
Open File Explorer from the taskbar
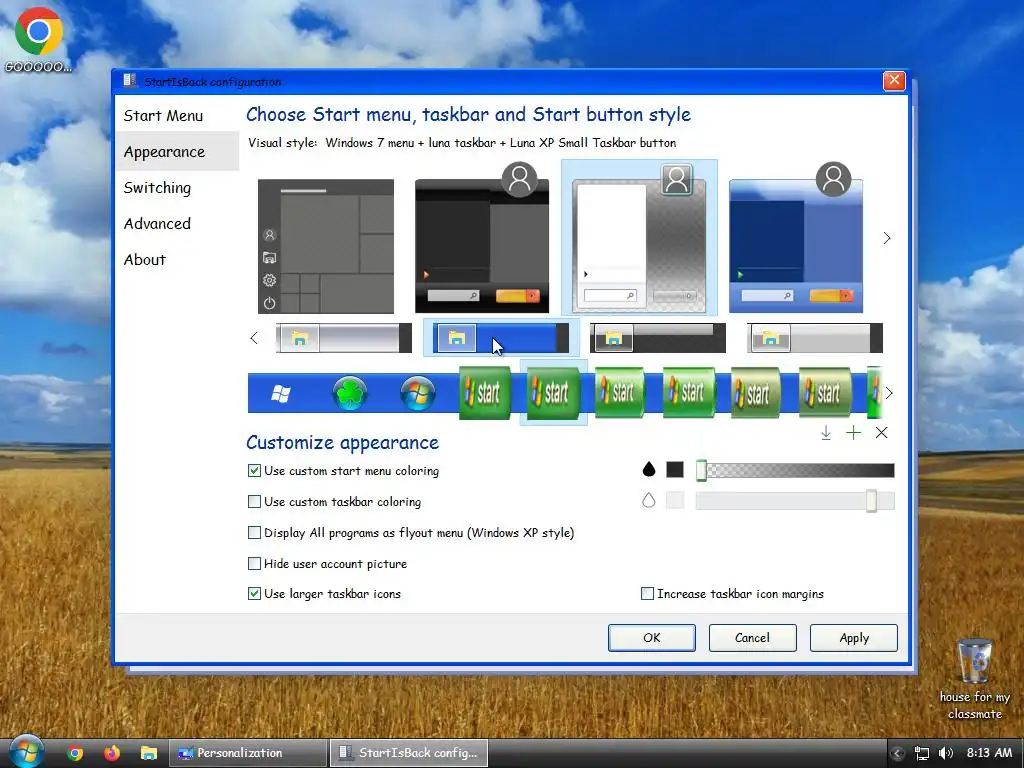click(149, 753)
